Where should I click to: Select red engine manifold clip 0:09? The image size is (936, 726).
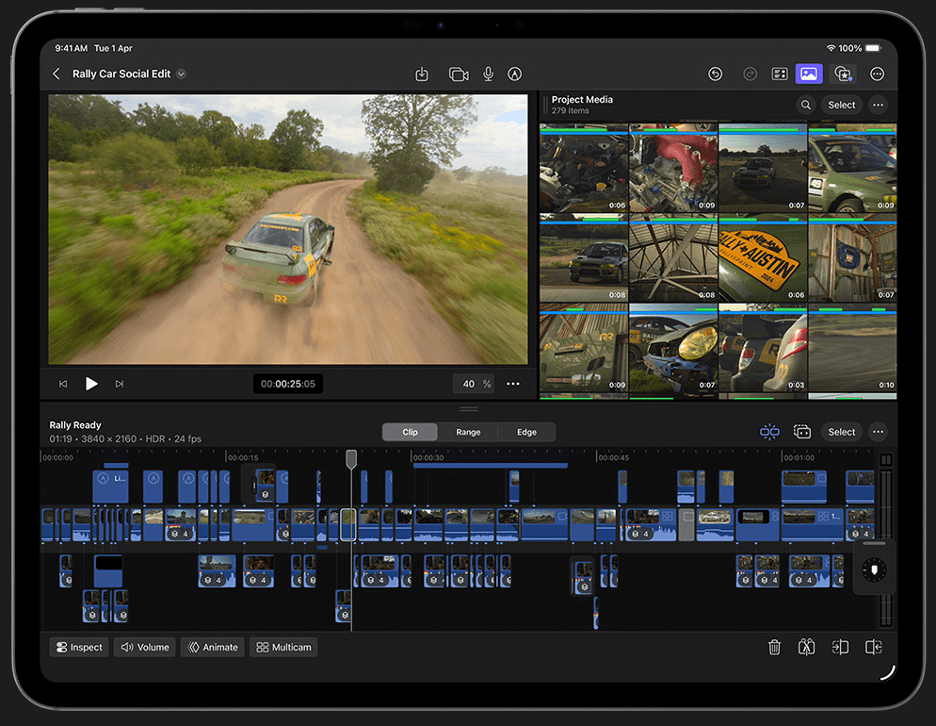tap(673, 168)
